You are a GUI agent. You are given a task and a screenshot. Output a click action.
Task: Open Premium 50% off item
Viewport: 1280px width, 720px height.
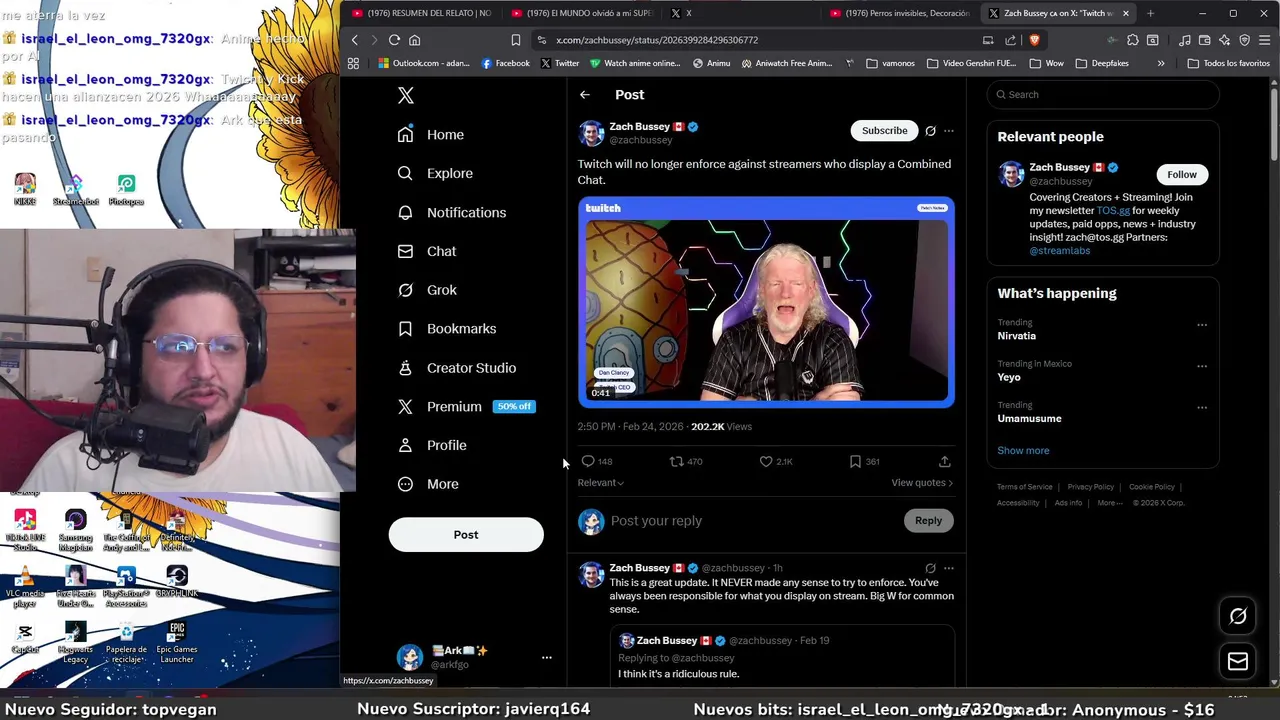tap(466, 406)
